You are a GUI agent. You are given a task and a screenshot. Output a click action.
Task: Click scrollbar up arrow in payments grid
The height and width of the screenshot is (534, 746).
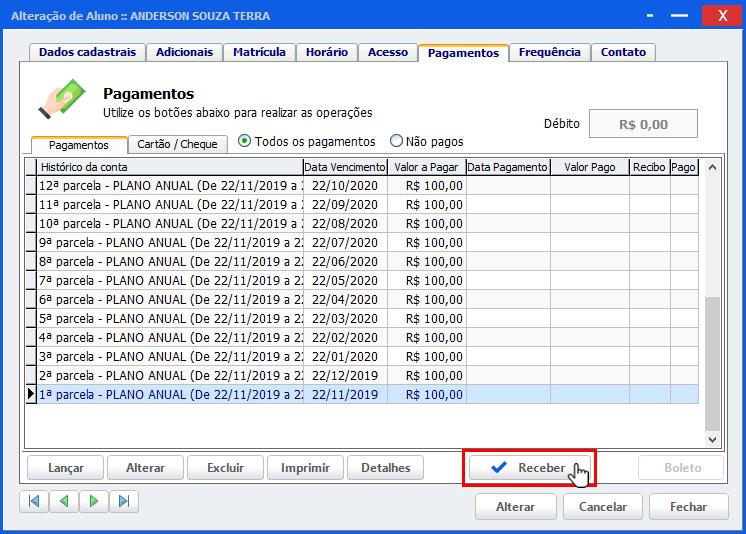(x=712, y=167)
